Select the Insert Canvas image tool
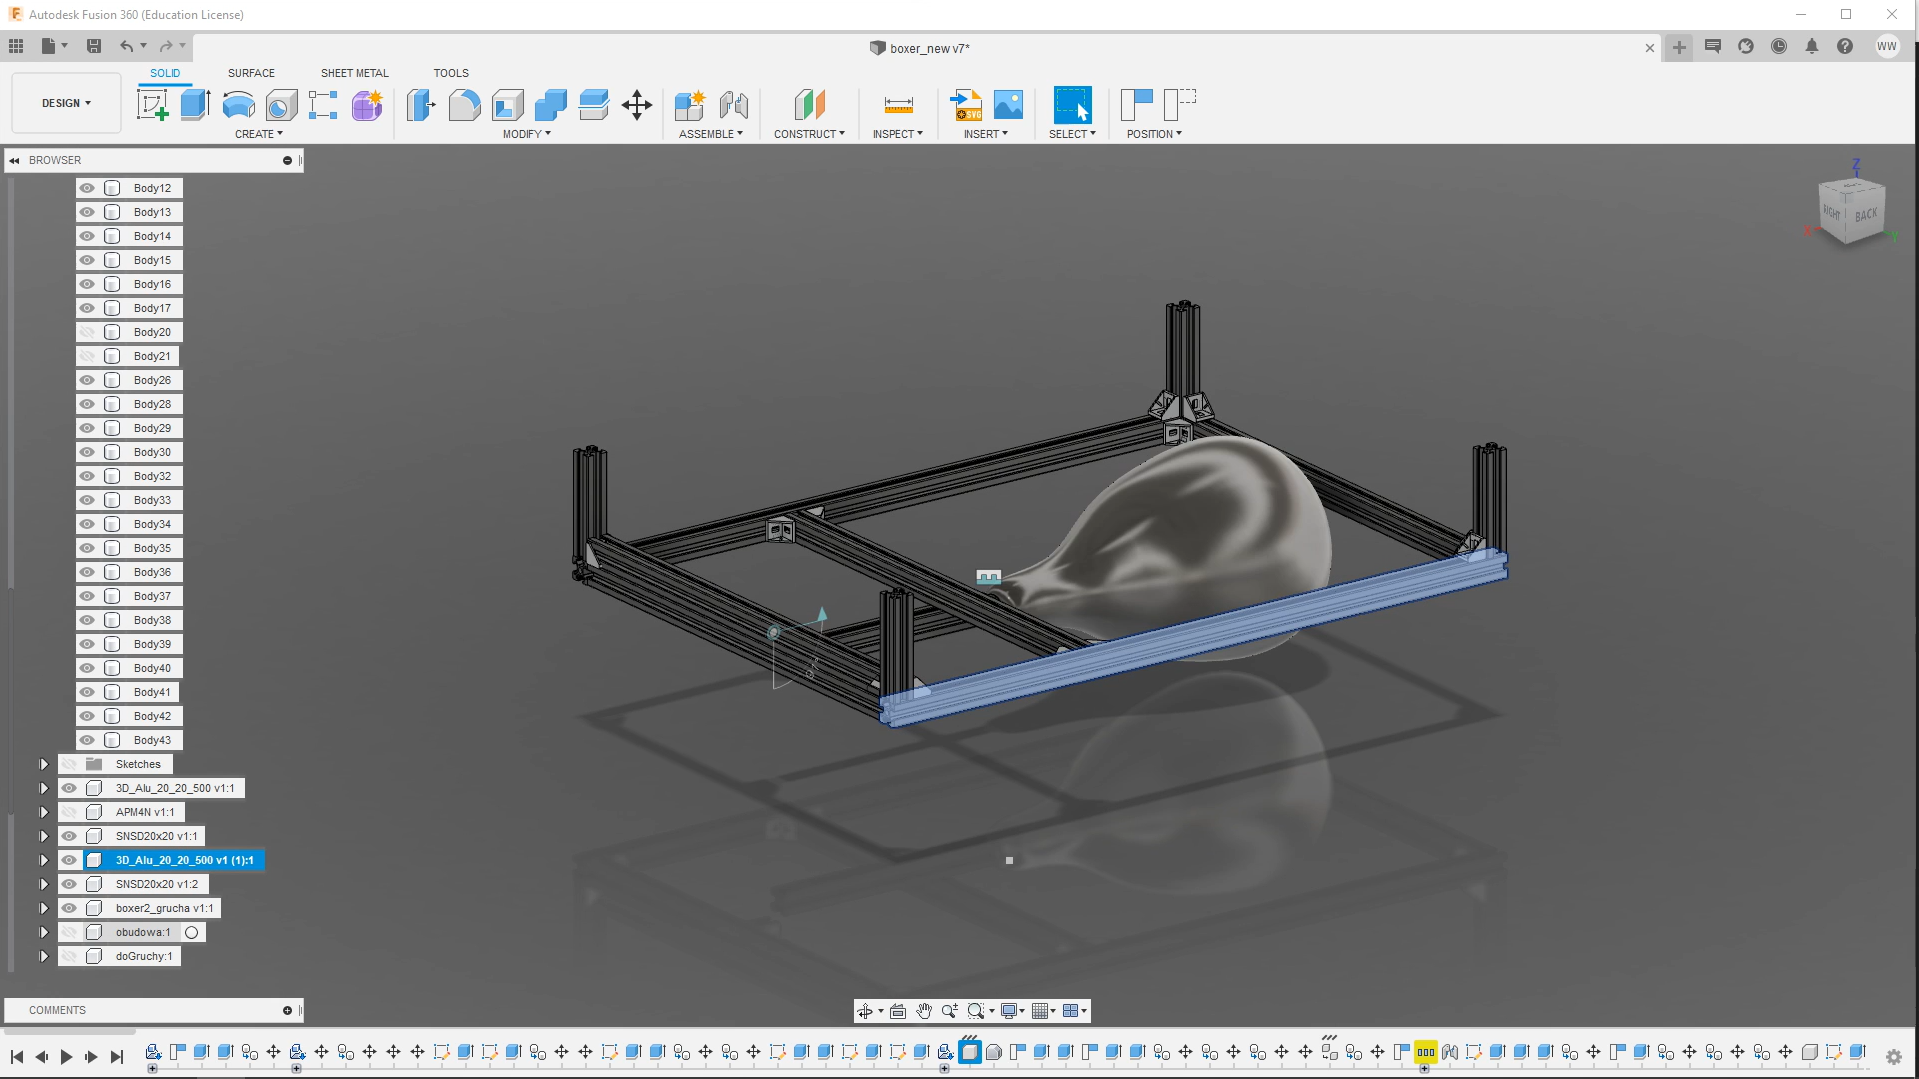Image resolution: width=1919 pixels, height=1079 pixels. 1008,105
